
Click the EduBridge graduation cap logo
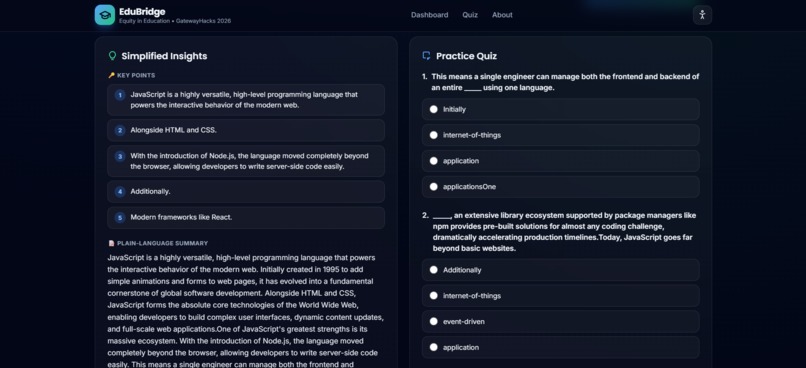click(x=105, y=15)
